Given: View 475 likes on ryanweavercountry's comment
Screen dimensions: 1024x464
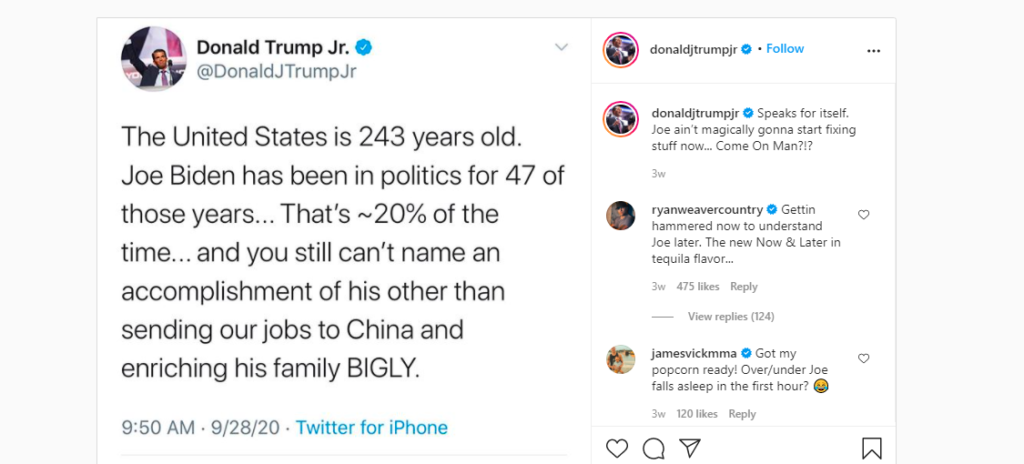Looking at the screenshot, I should coord(697,287).
